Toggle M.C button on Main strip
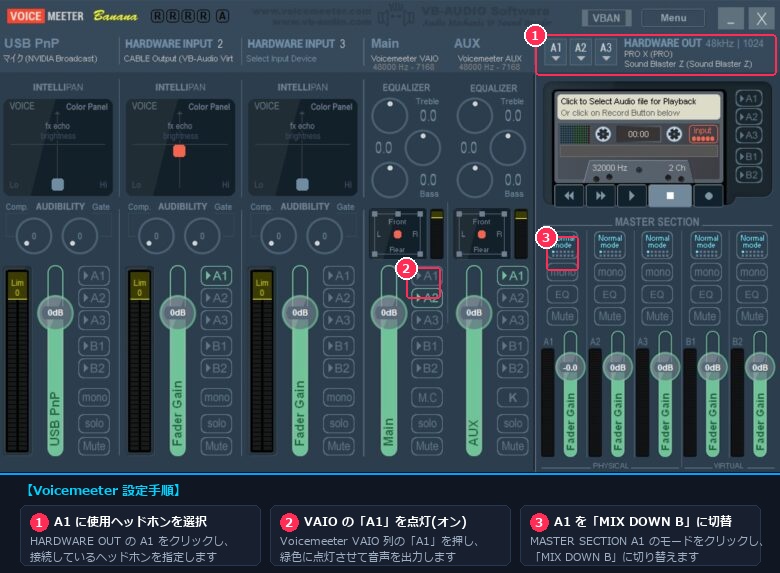780x573 pixels. pos(427,397)
